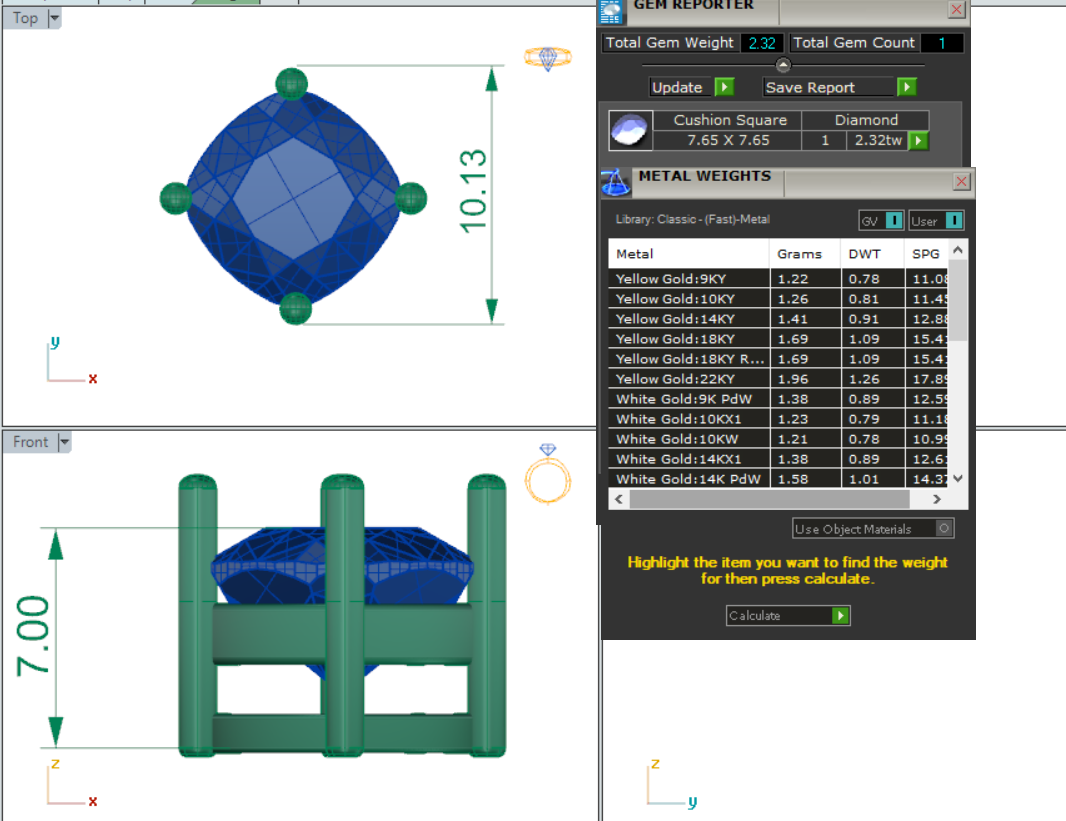Viewport: 1066px width, 821px height.
Task: Open the Front viewport dropdown arrow
Action: pos(64,442)
